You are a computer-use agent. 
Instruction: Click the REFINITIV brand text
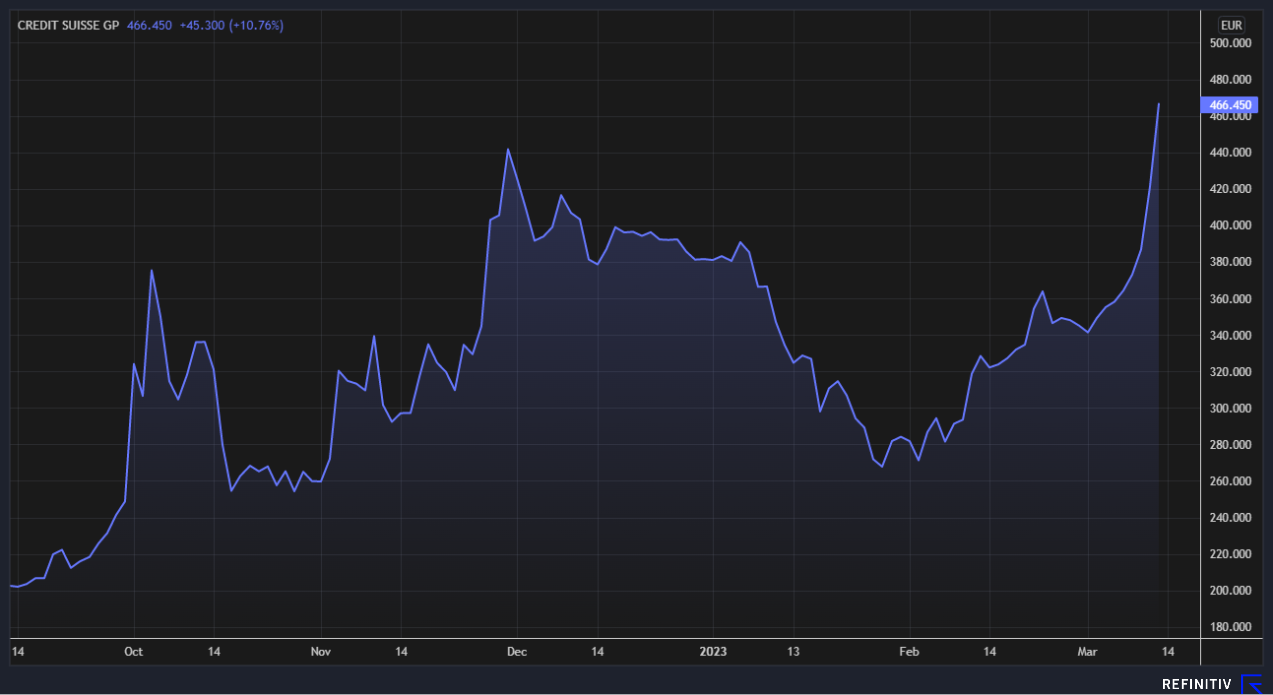pyautogui.click(x=1198, y=684)
